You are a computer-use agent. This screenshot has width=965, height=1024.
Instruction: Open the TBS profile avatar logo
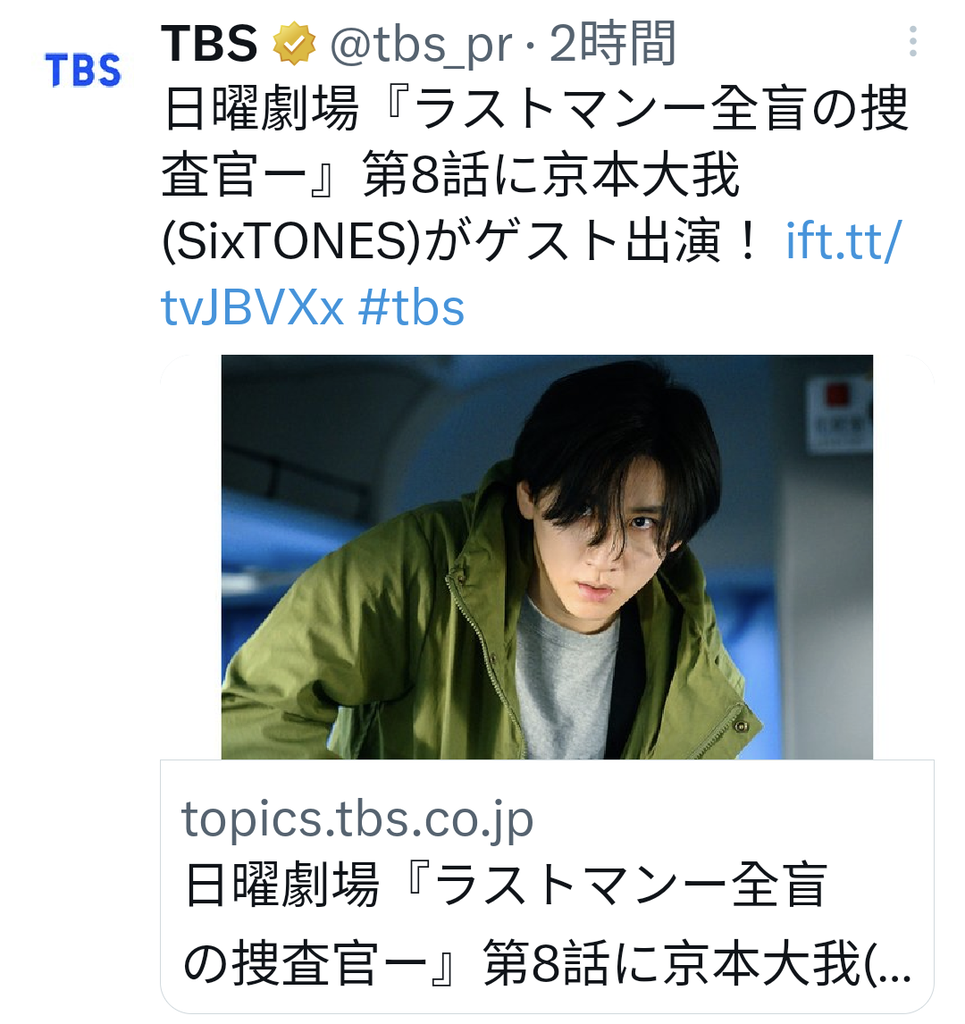point(83,71)
